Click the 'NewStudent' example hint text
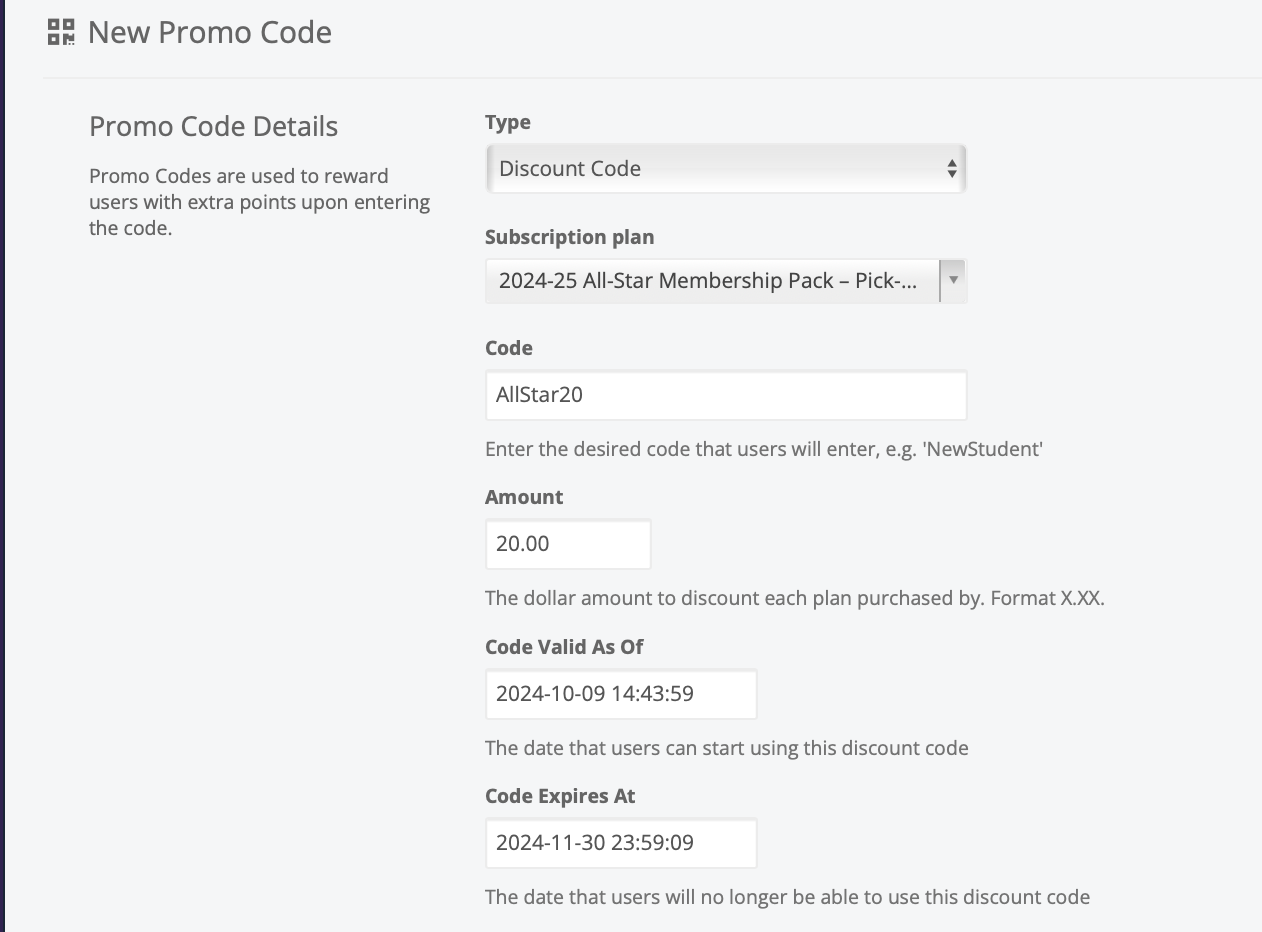Screen dimensions: 1262x932 coord(763,449)
